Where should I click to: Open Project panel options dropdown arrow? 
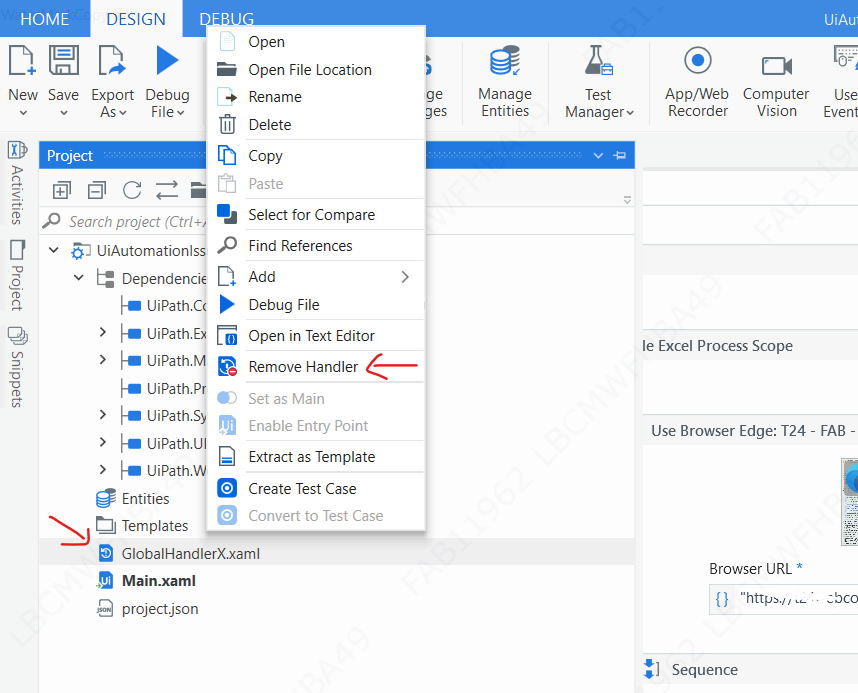(598, 156)
